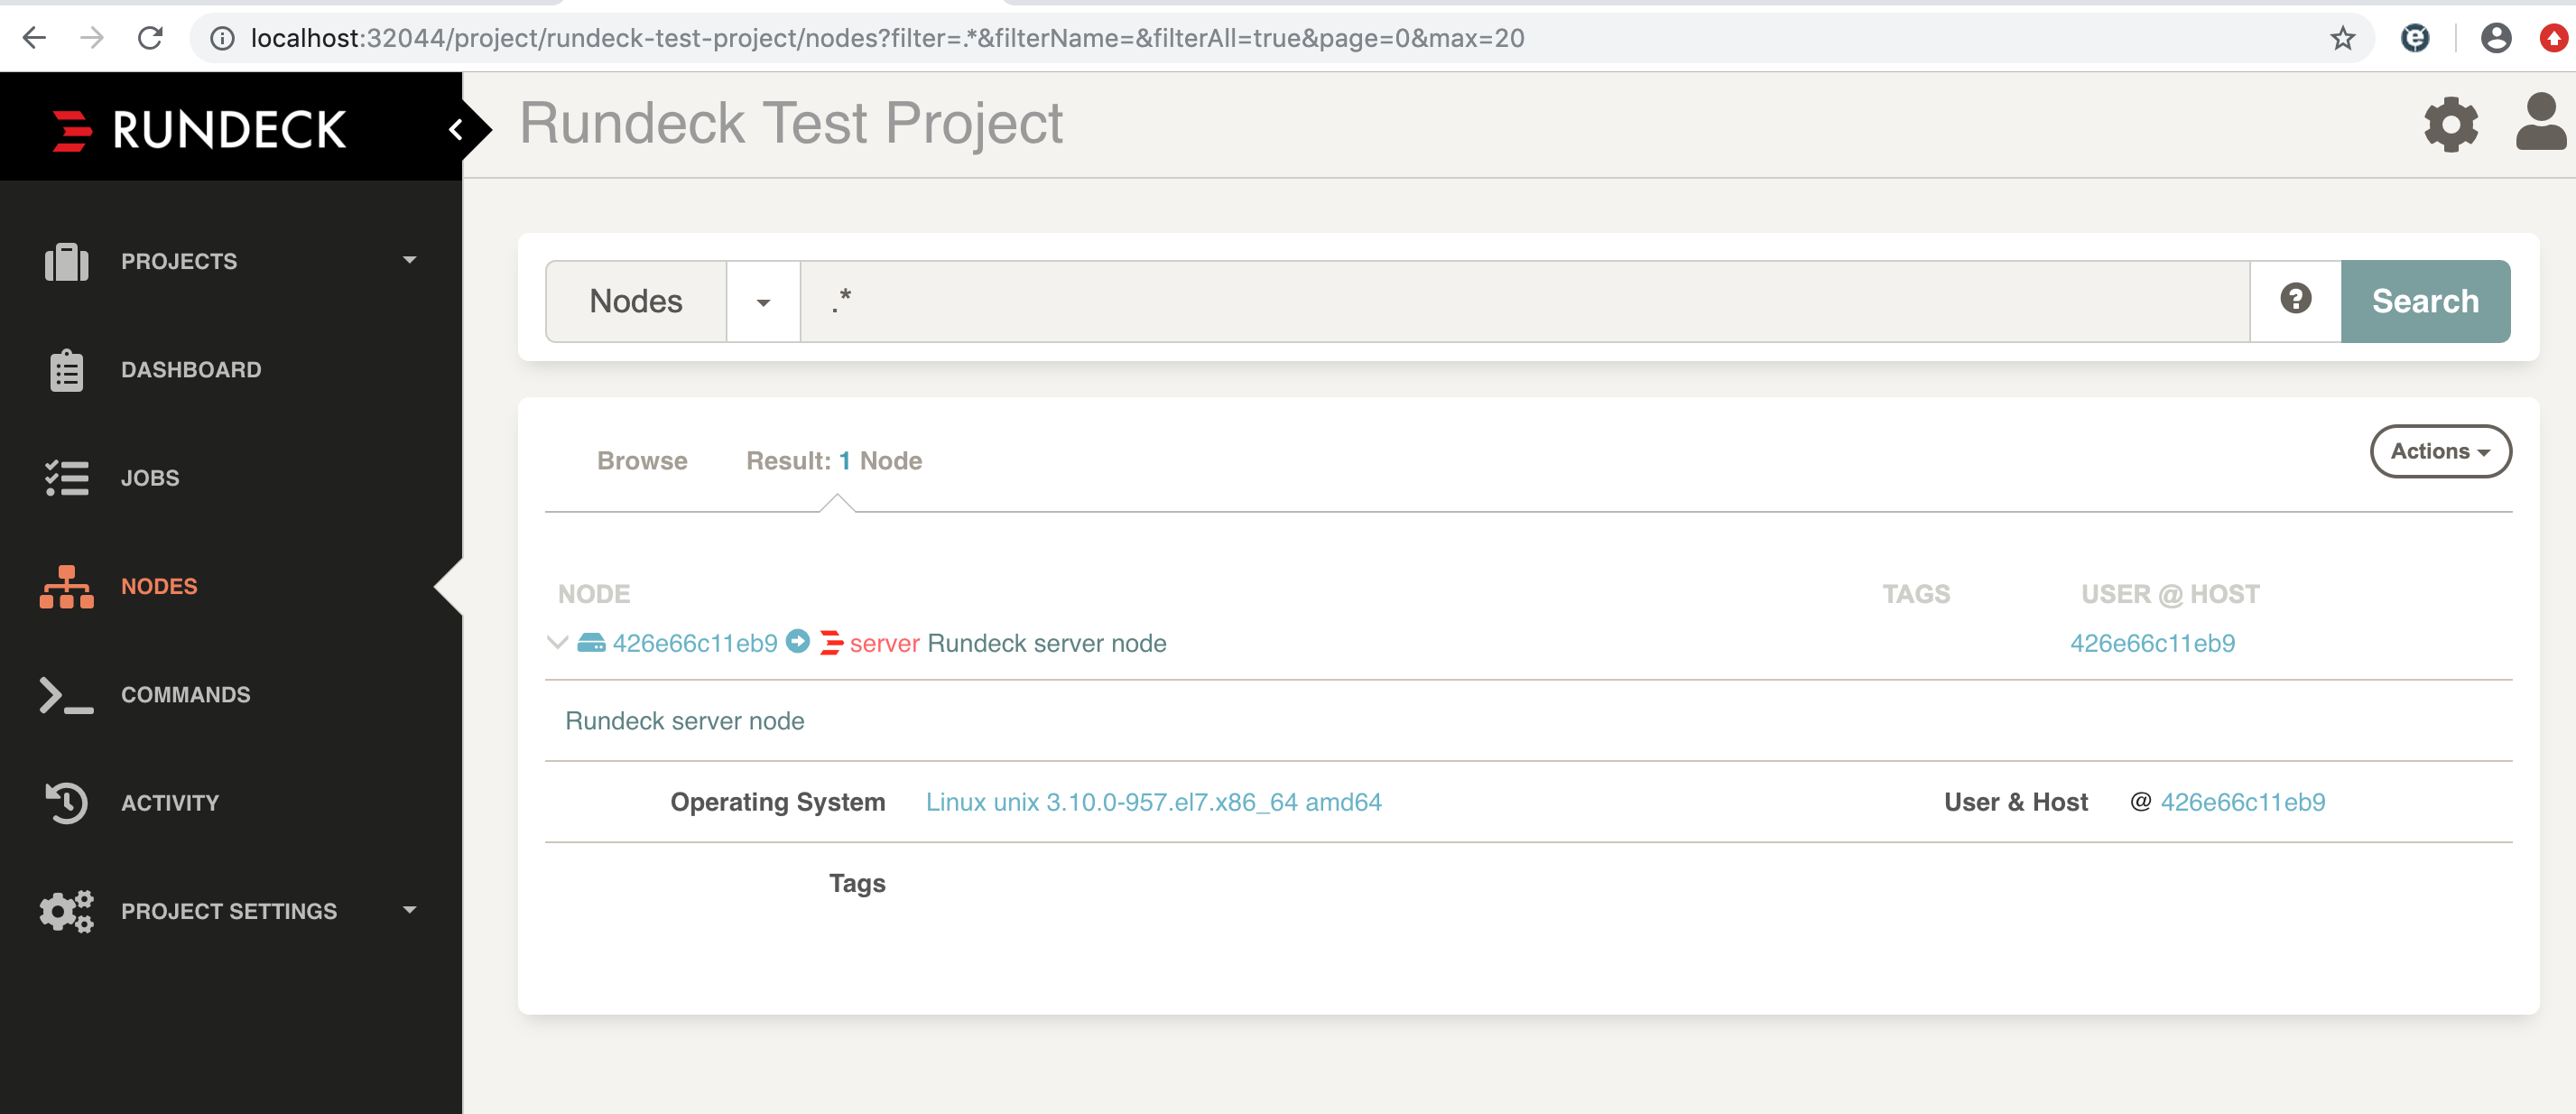Collapse the 426e66c11eb9 node row chevron
Image resolution: width=2576 pixels, height=1114 pixels.
pos(558,643)
